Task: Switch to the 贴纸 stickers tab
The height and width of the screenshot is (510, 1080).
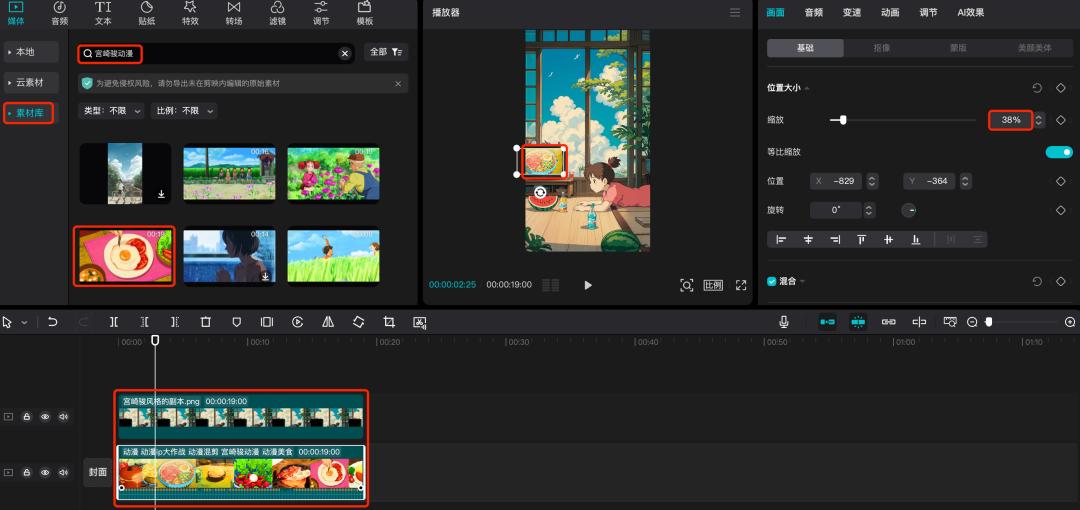Action: (x=147, y=13)
